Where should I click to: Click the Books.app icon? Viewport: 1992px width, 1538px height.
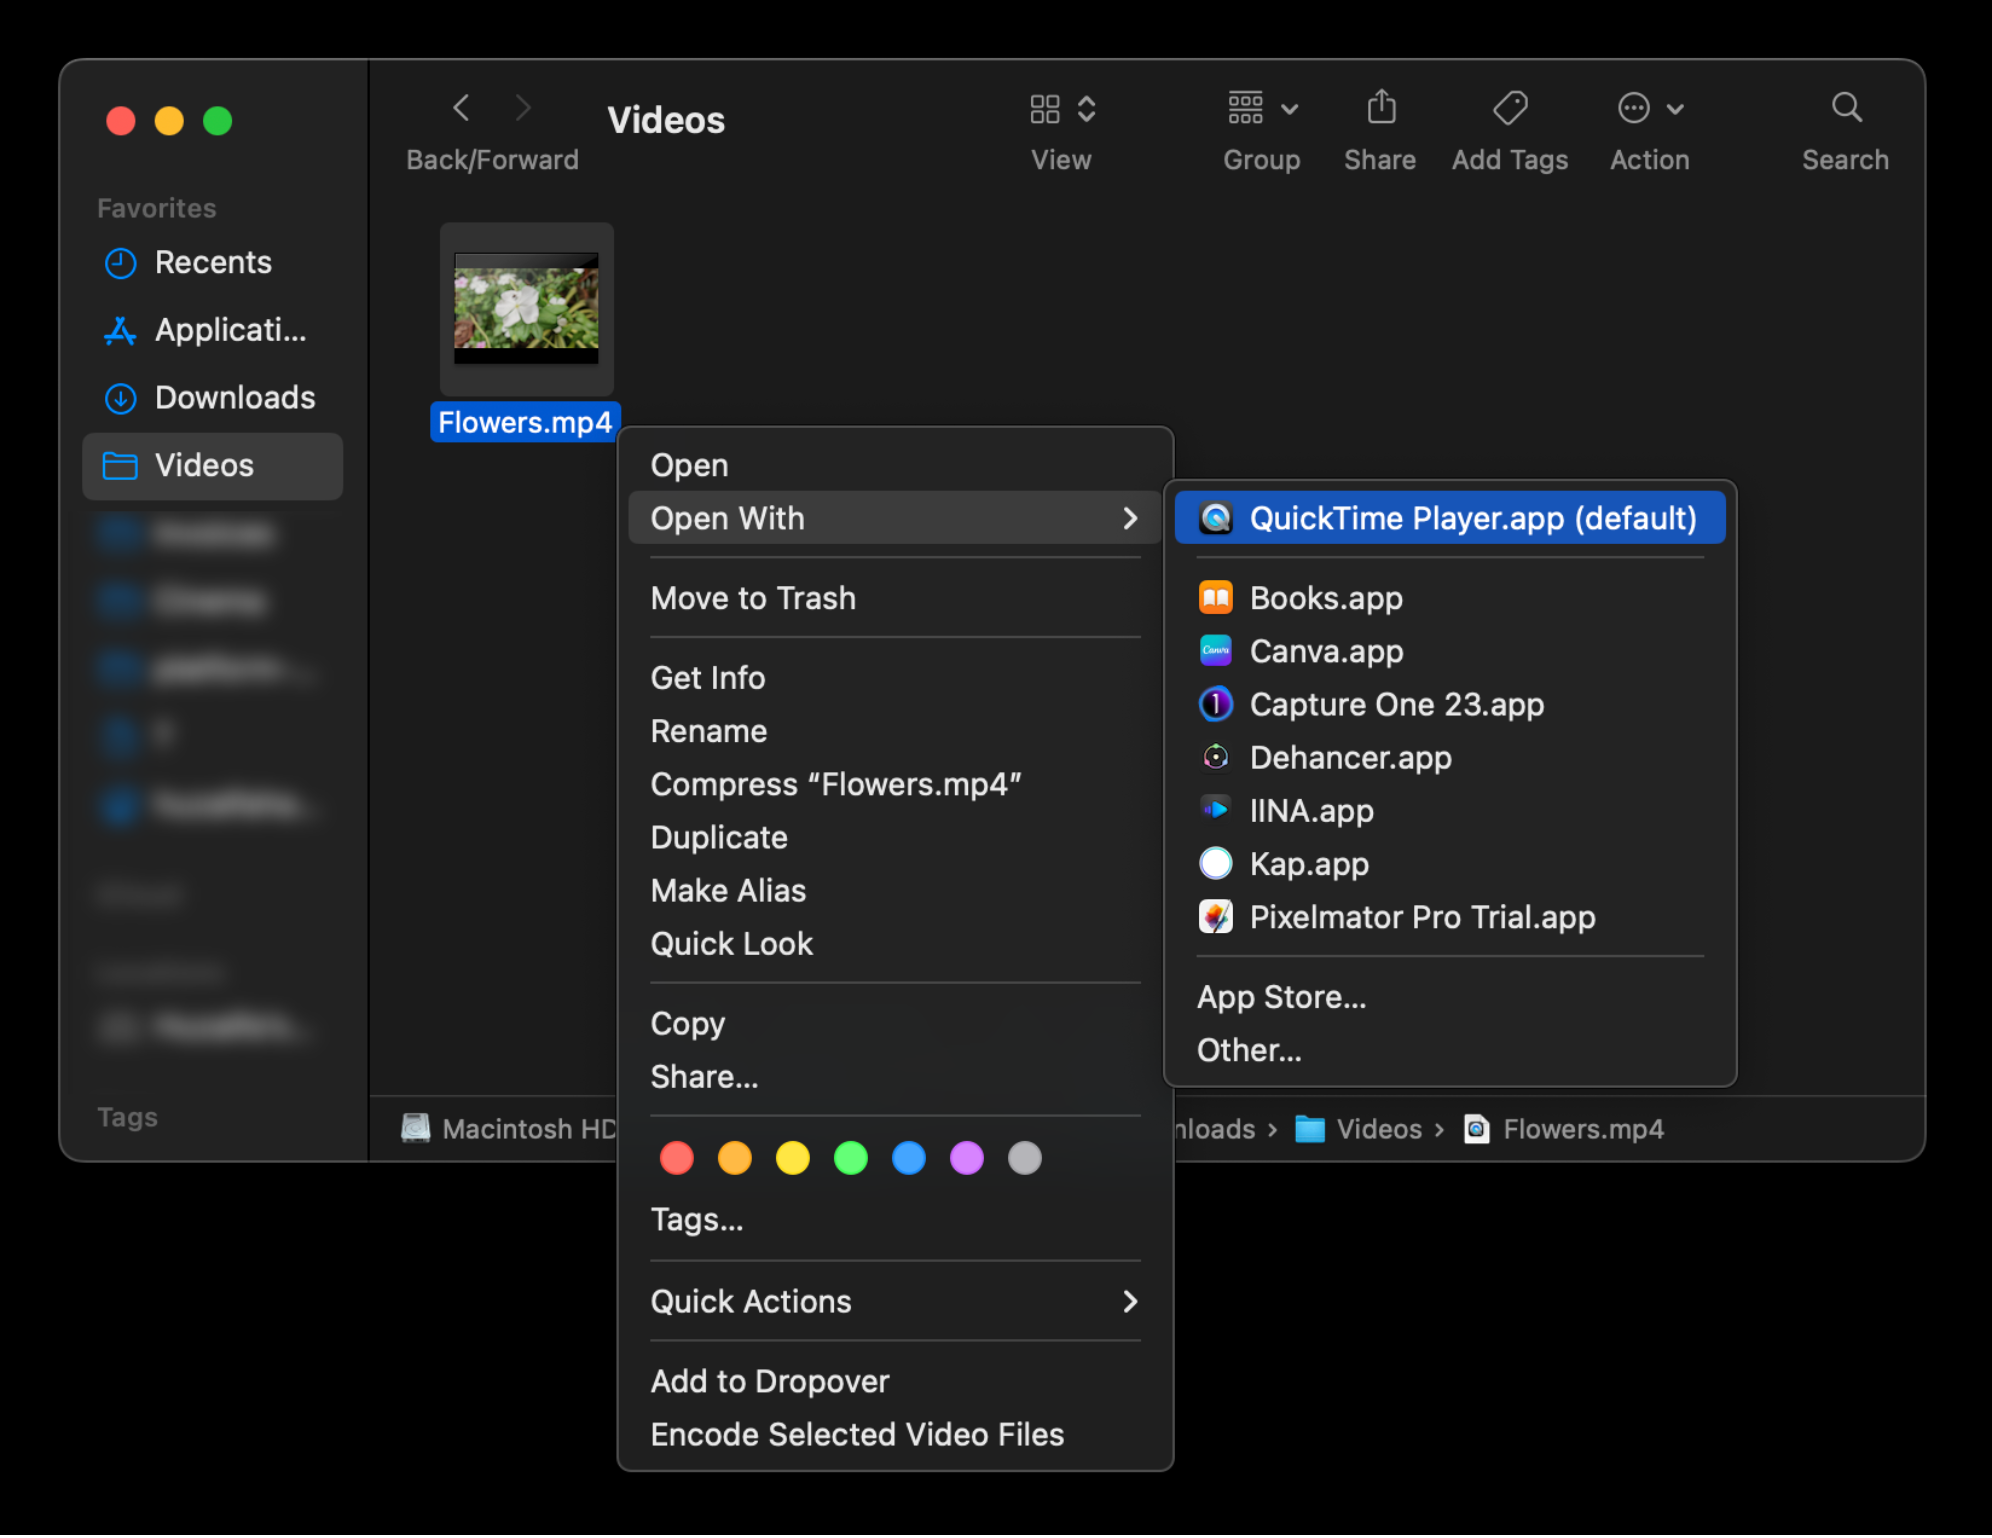pos(1216,598)
